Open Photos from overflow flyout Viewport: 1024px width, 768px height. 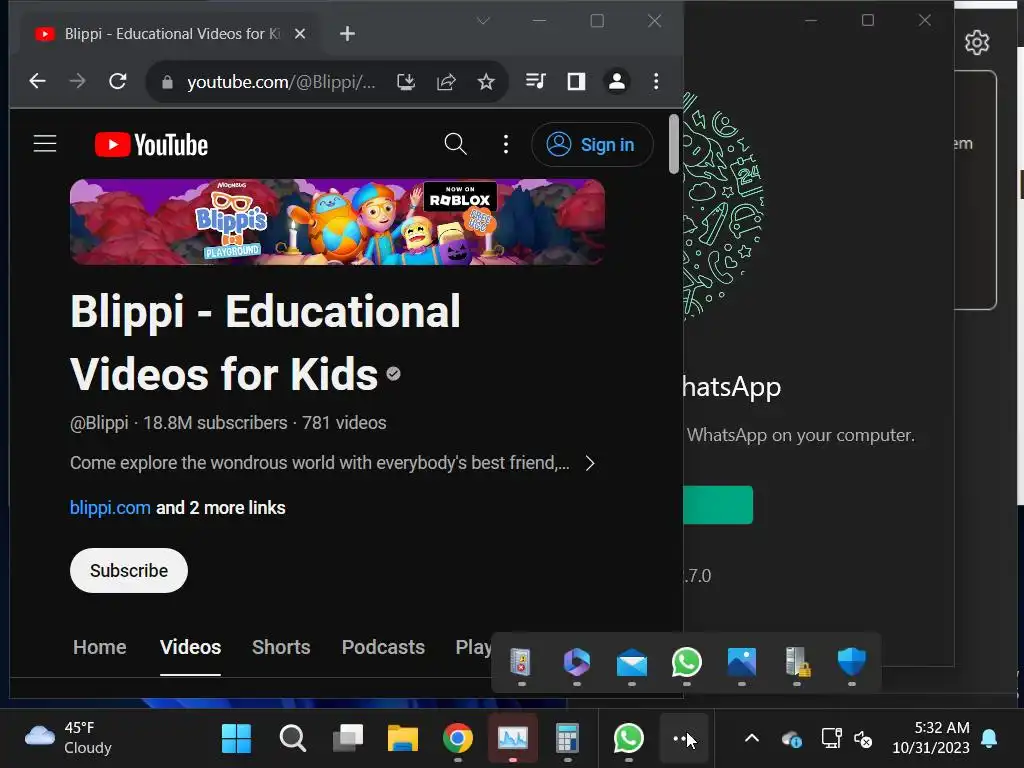point(742,662)
